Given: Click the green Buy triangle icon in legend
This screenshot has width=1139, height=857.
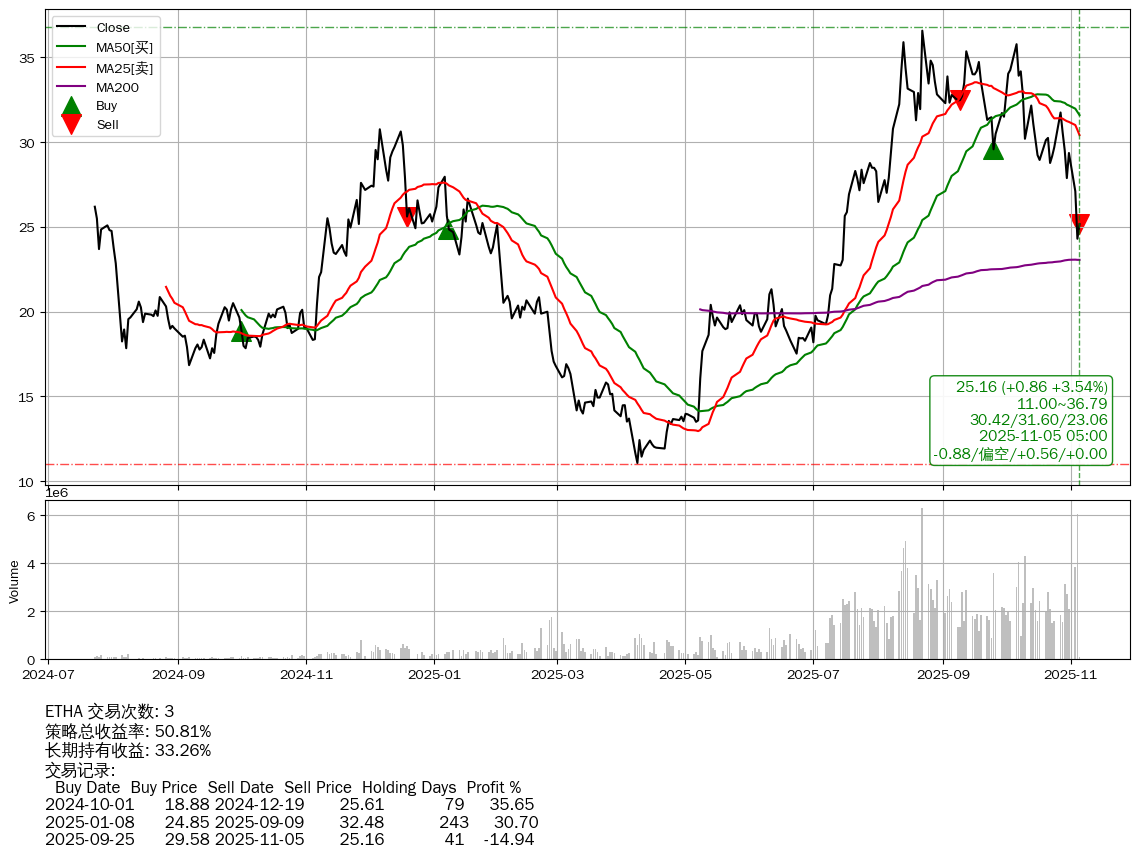Looking at the screenshot, I should tap(71, 105).
